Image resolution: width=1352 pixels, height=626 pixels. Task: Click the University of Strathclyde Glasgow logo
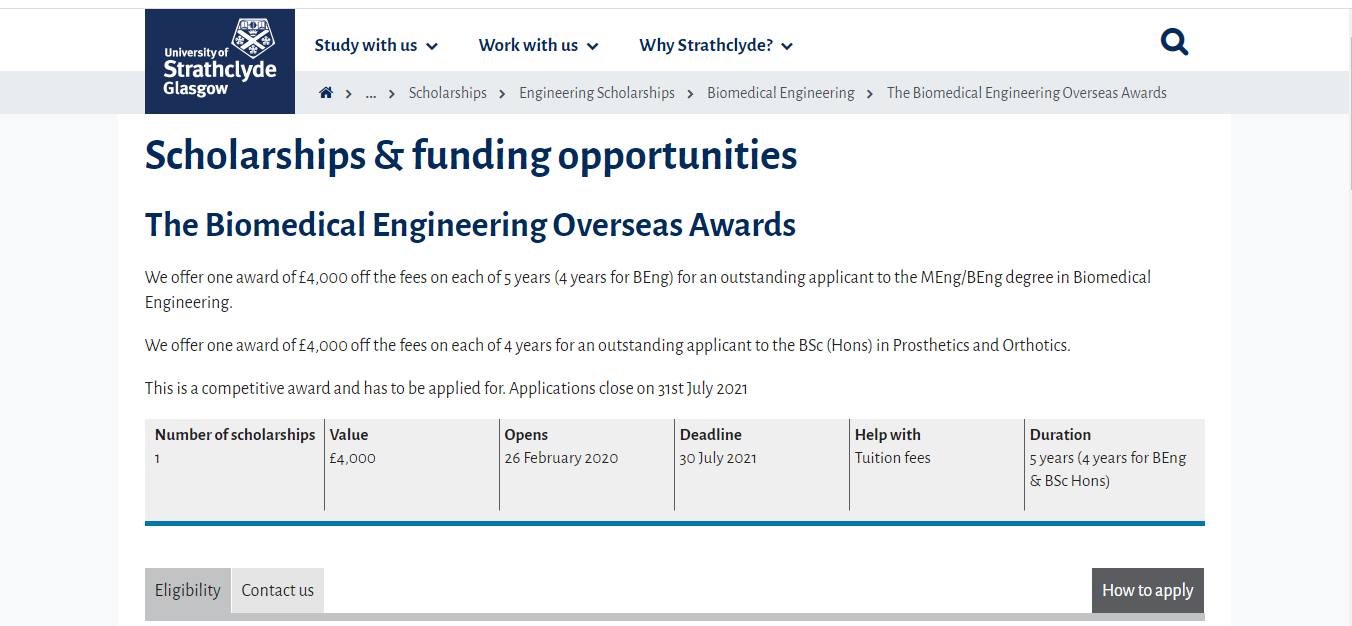coord(220,61)
